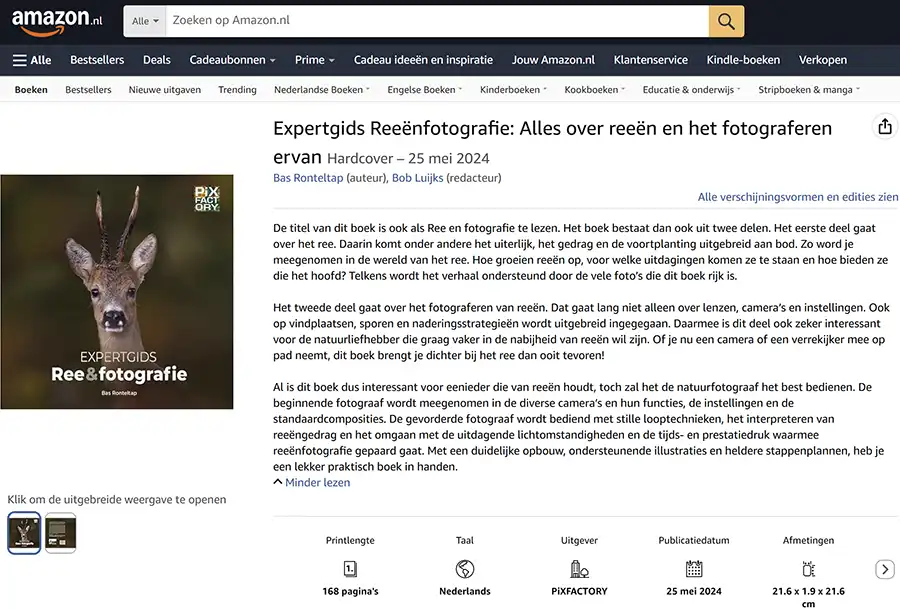
Task: Open the Kindle-boeken menu item
Action: coord(743,60)
